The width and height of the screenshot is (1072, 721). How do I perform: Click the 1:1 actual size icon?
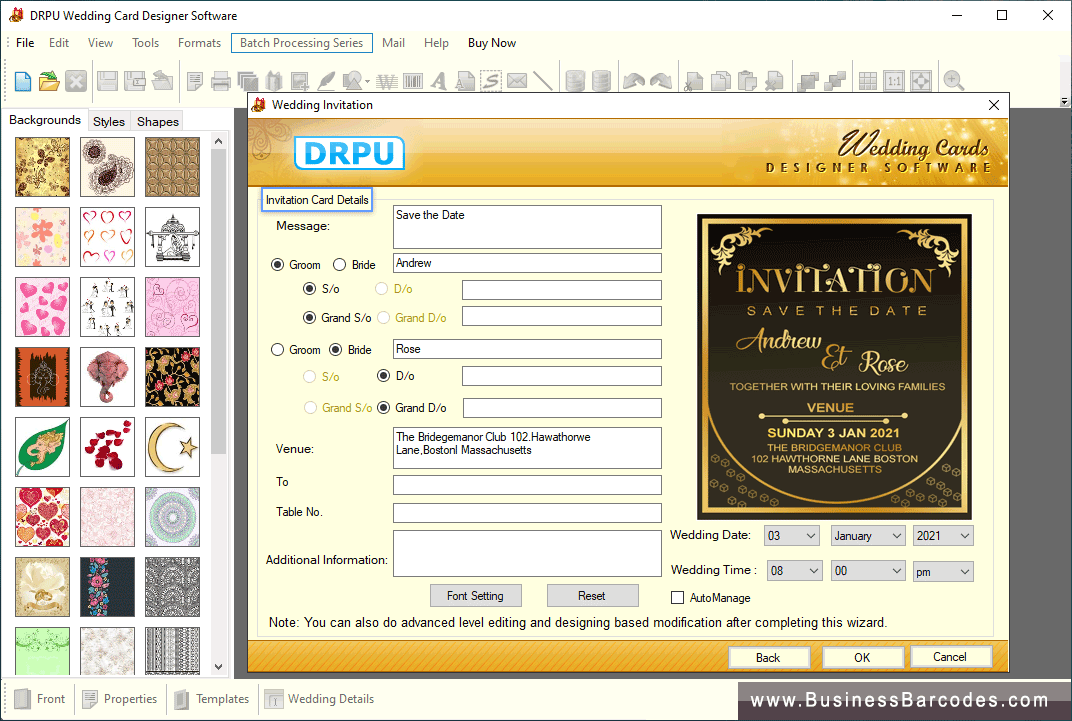coord(894,81)
